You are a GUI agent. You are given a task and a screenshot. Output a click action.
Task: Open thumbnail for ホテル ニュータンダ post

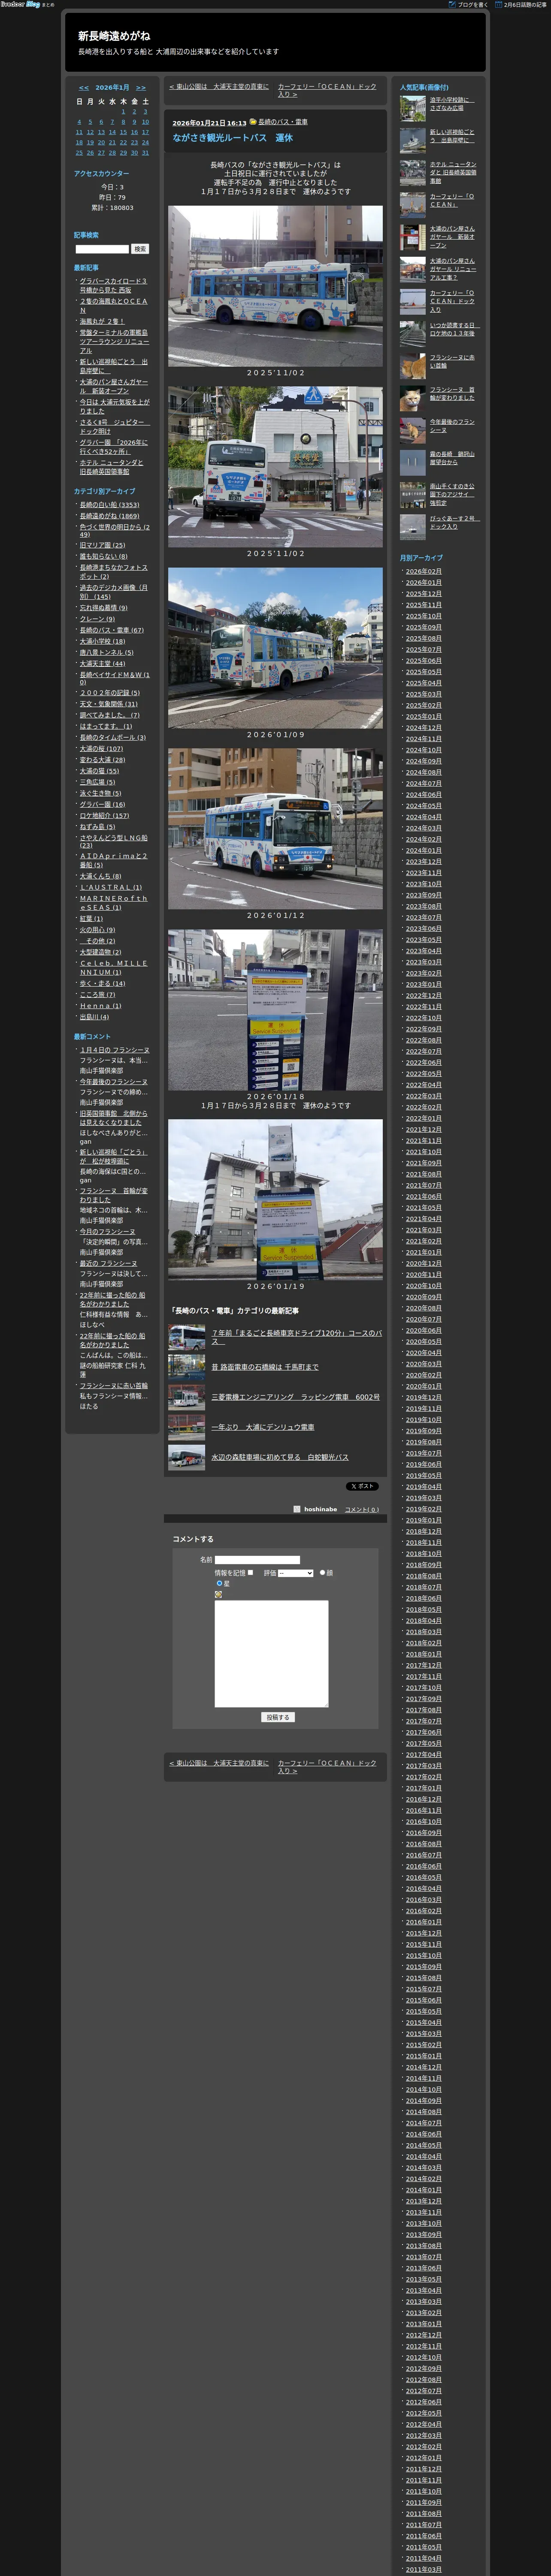pyautogui.click(x=413, y=172)
